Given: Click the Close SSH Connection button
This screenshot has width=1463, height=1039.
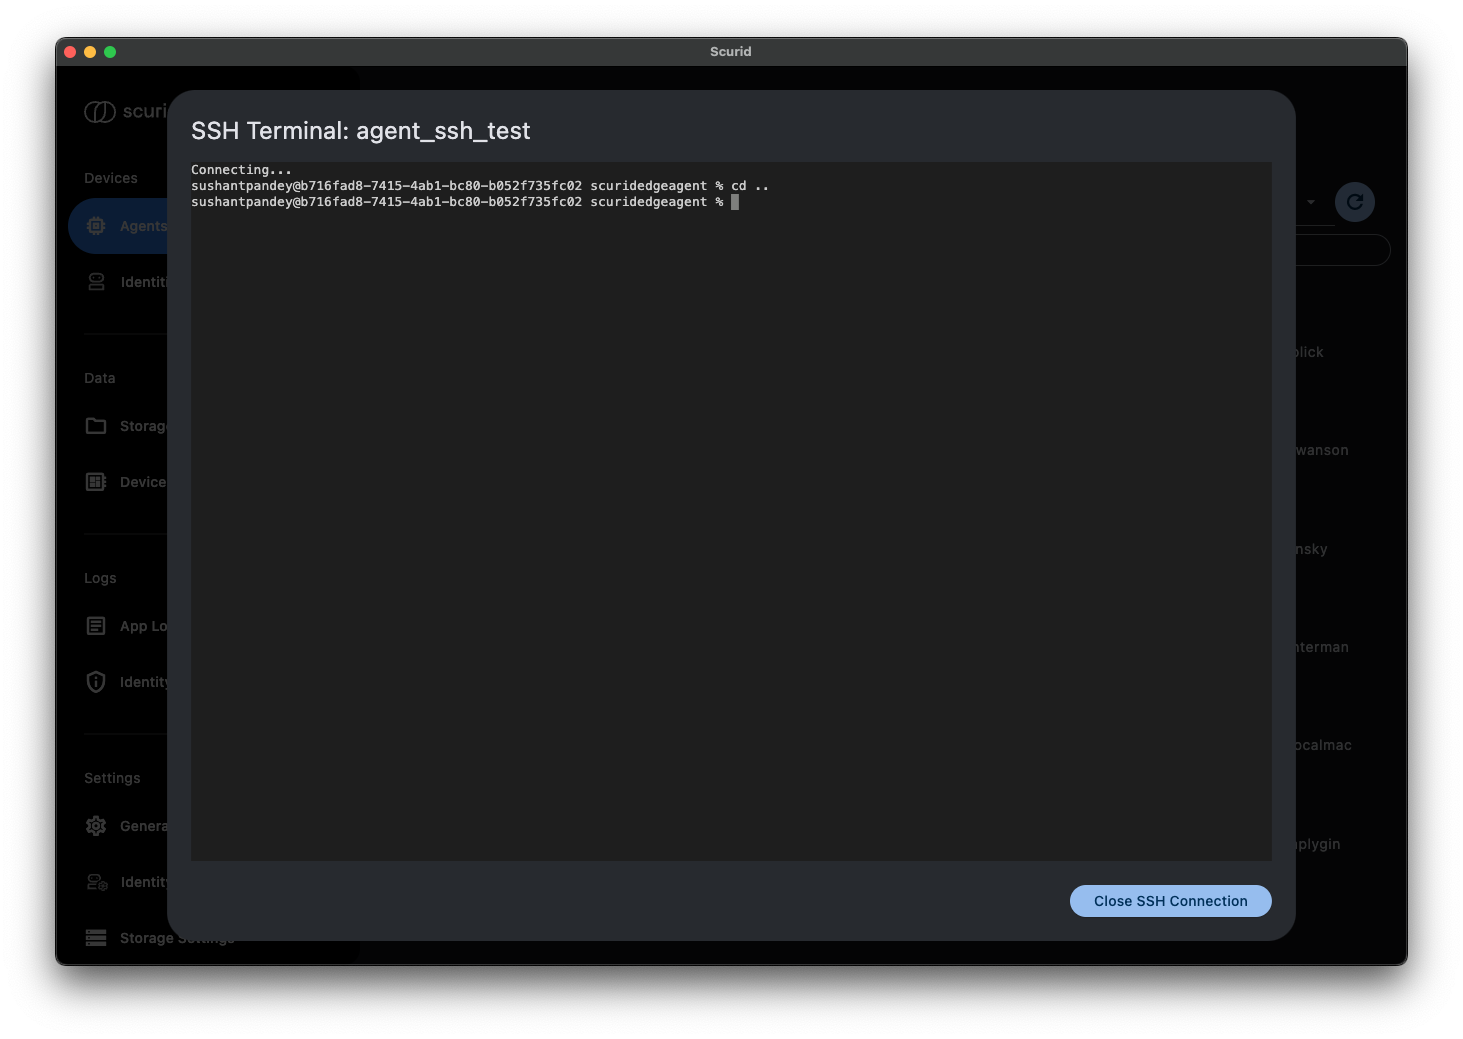Looking at the screenshot, I should (1170, 901).
